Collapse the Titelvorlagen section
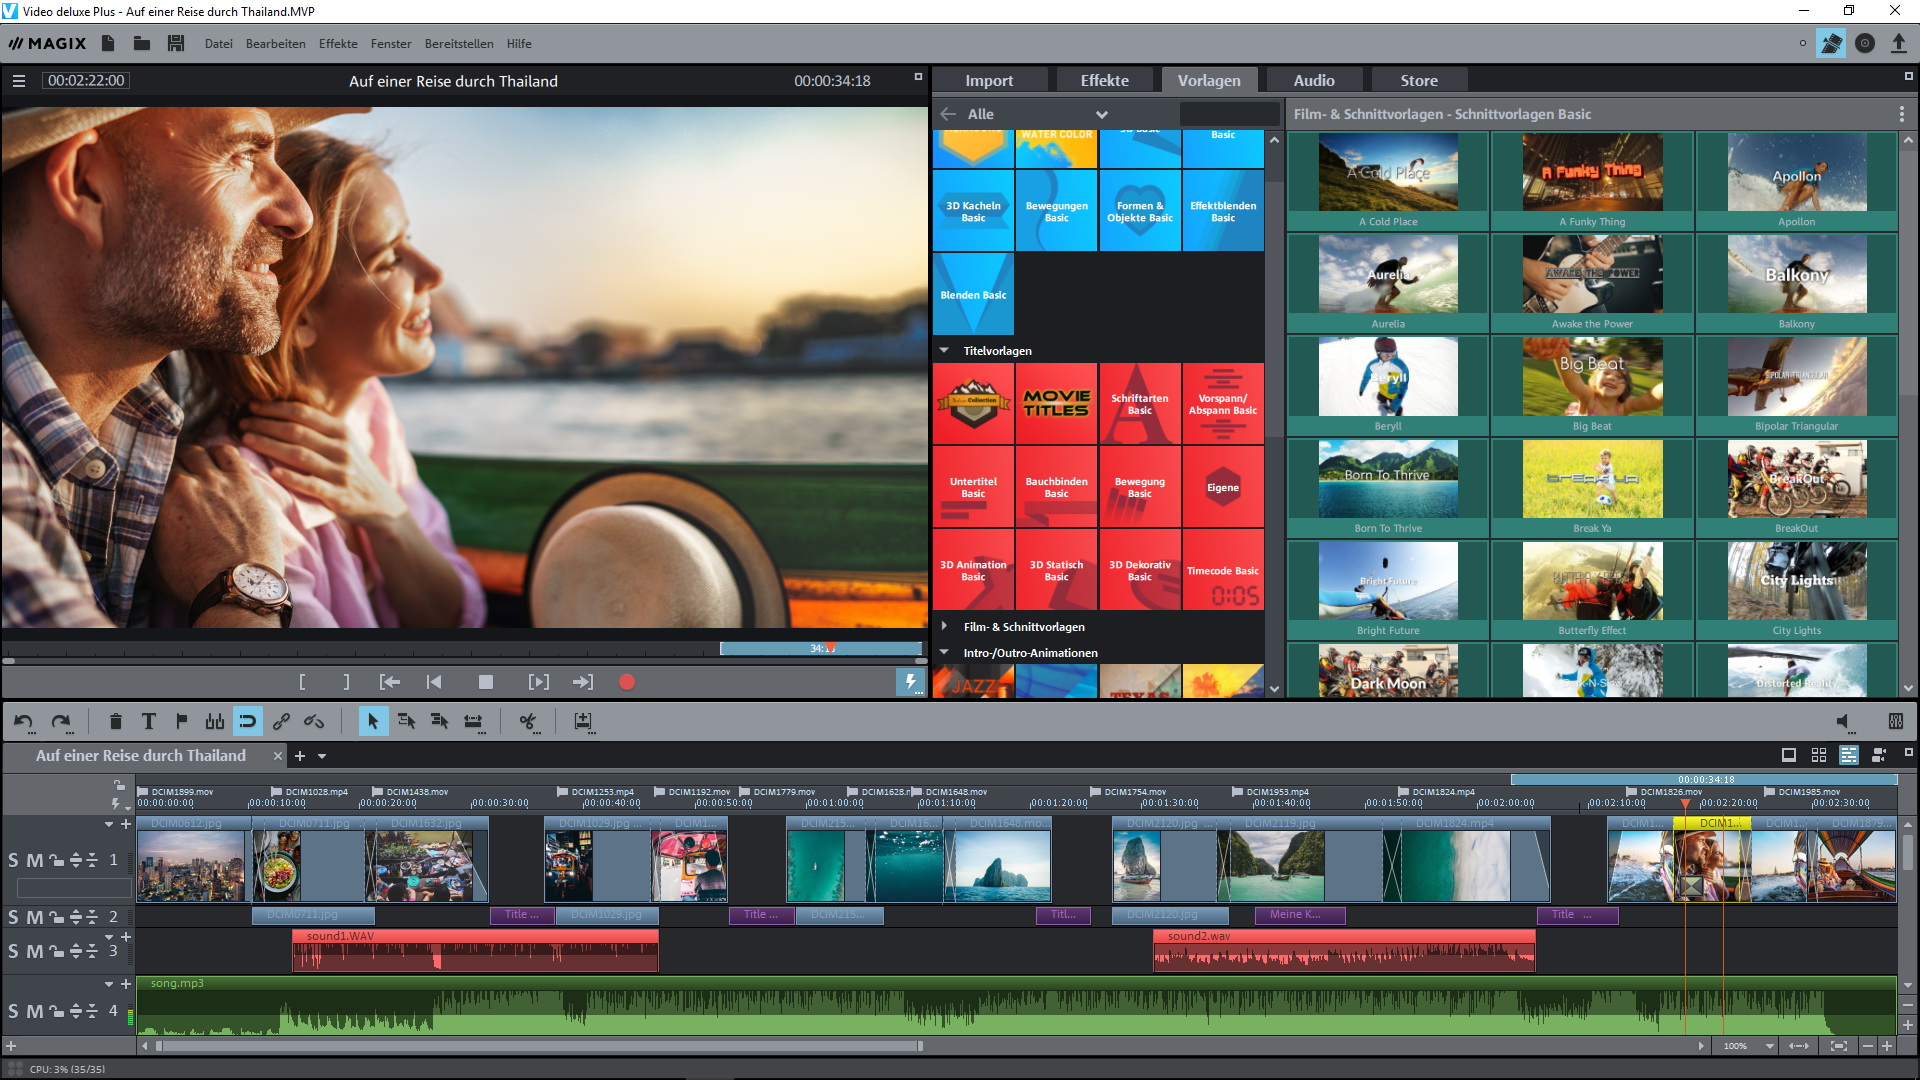This screenshot has height=1080, width=1920. tap(944, 351)
